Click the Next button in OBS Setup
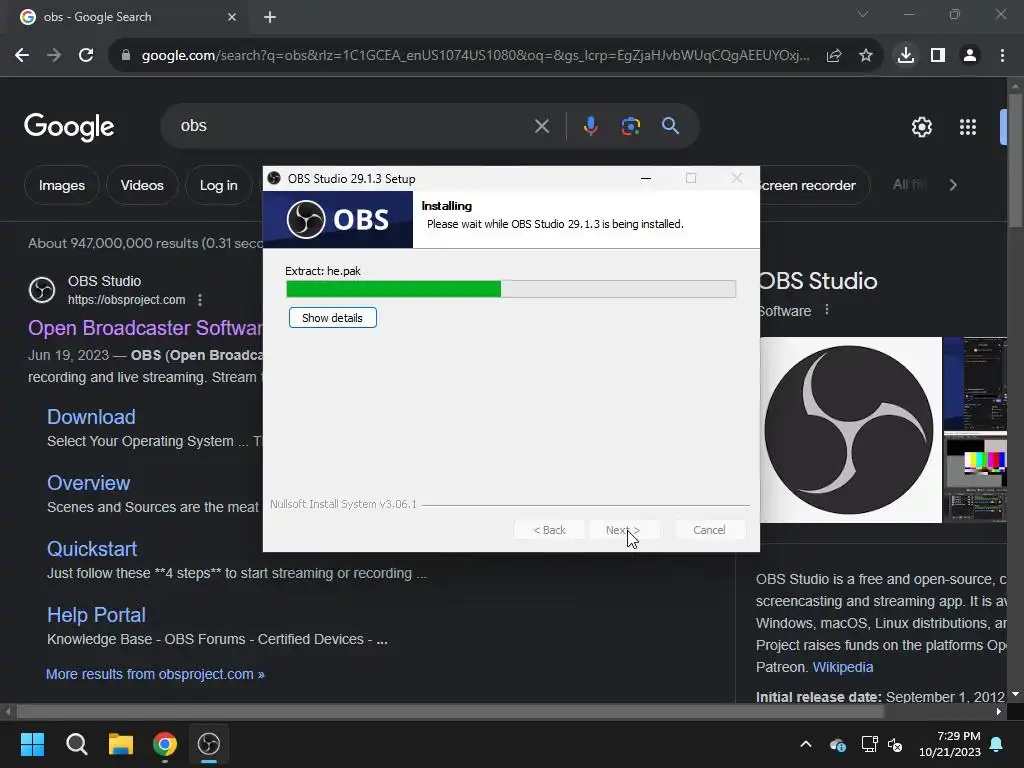Image resolution: width=1024 pixels, height=768 pixels. (624, 530)
